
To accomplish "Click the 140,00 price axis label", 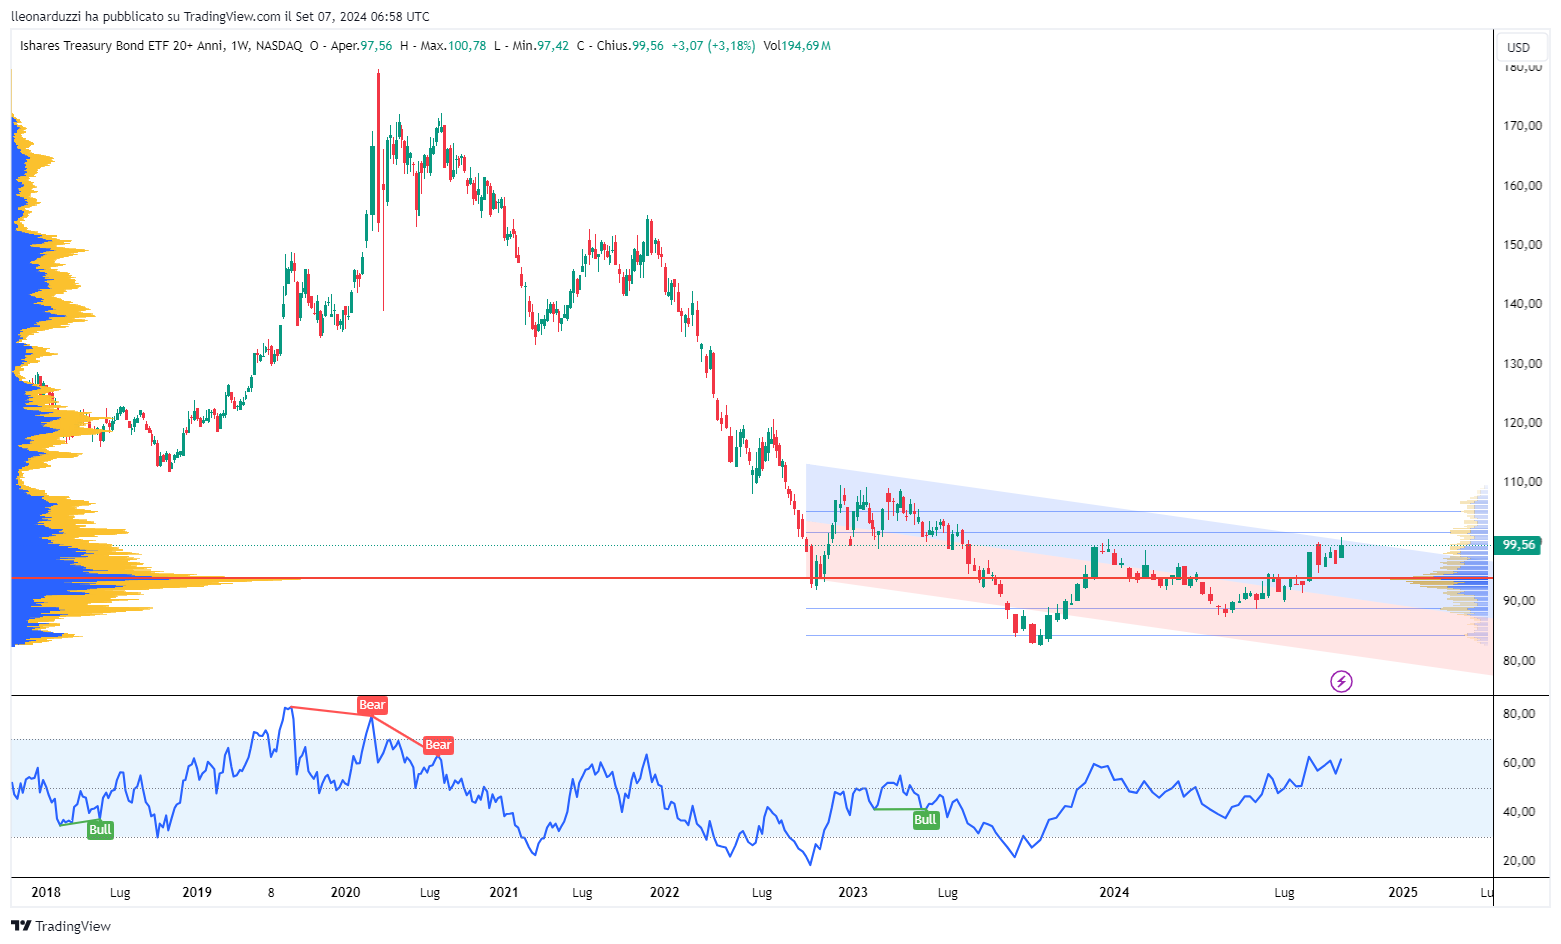I will [1523, 304].
